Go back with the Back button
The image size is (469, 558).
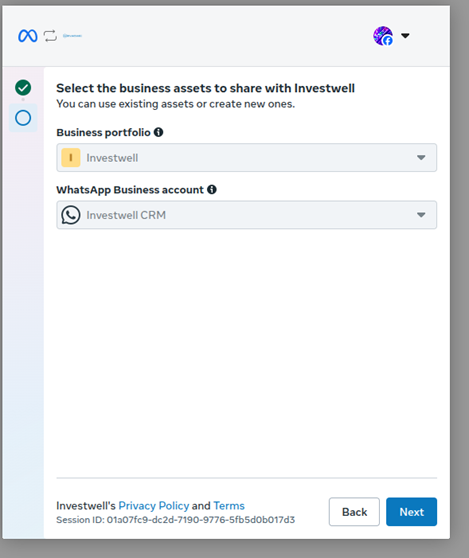(354, 512)
